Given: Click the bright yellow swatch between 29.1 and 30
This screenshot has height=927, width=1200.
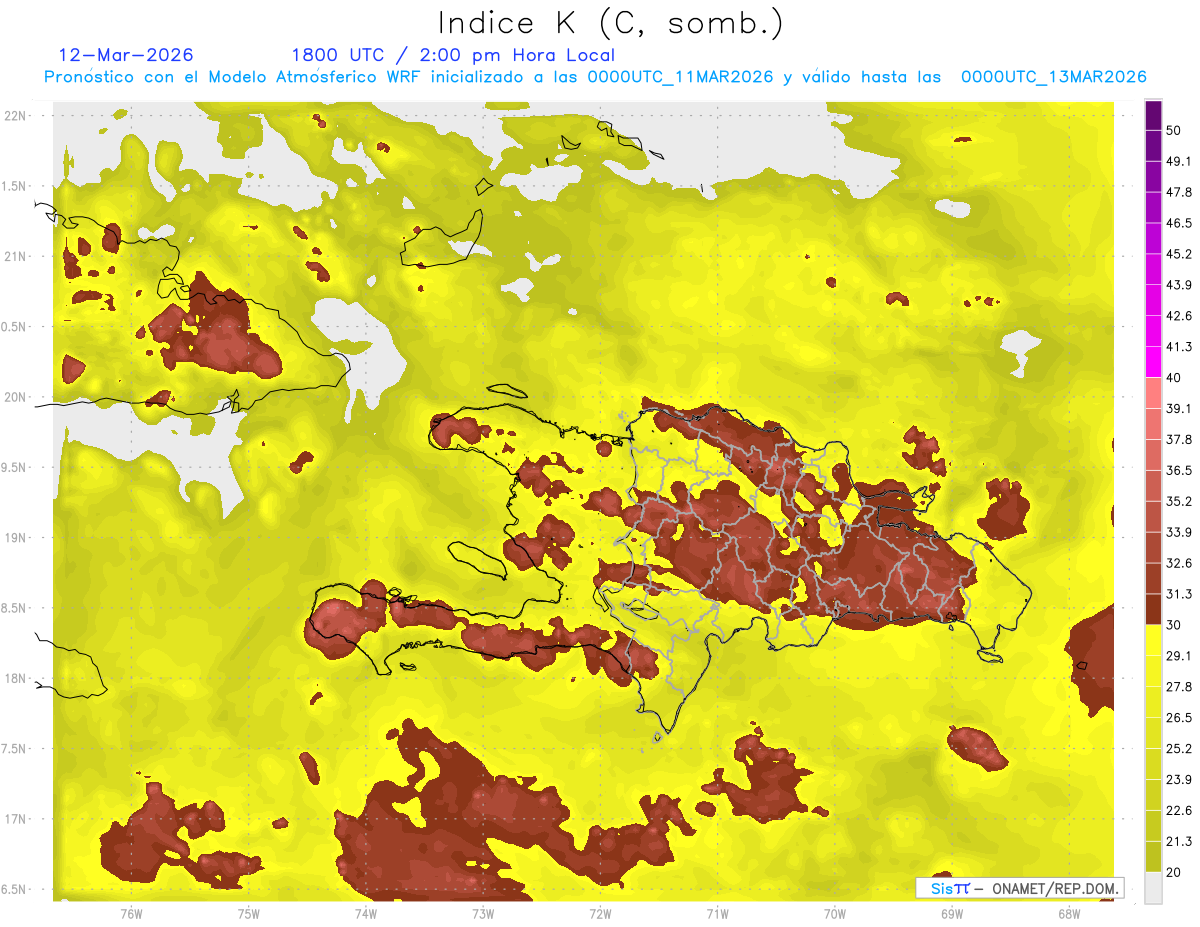Looking at the screenshot, I should [1153, 640].
